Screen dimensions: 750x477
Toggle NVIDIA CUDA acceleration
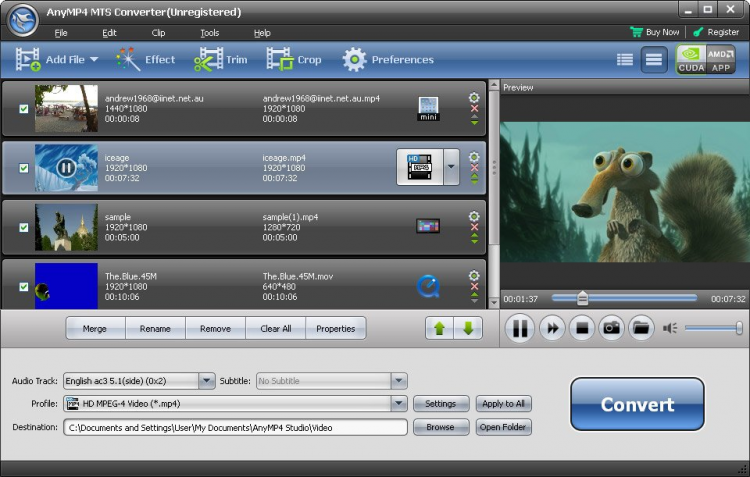(691, 59)
